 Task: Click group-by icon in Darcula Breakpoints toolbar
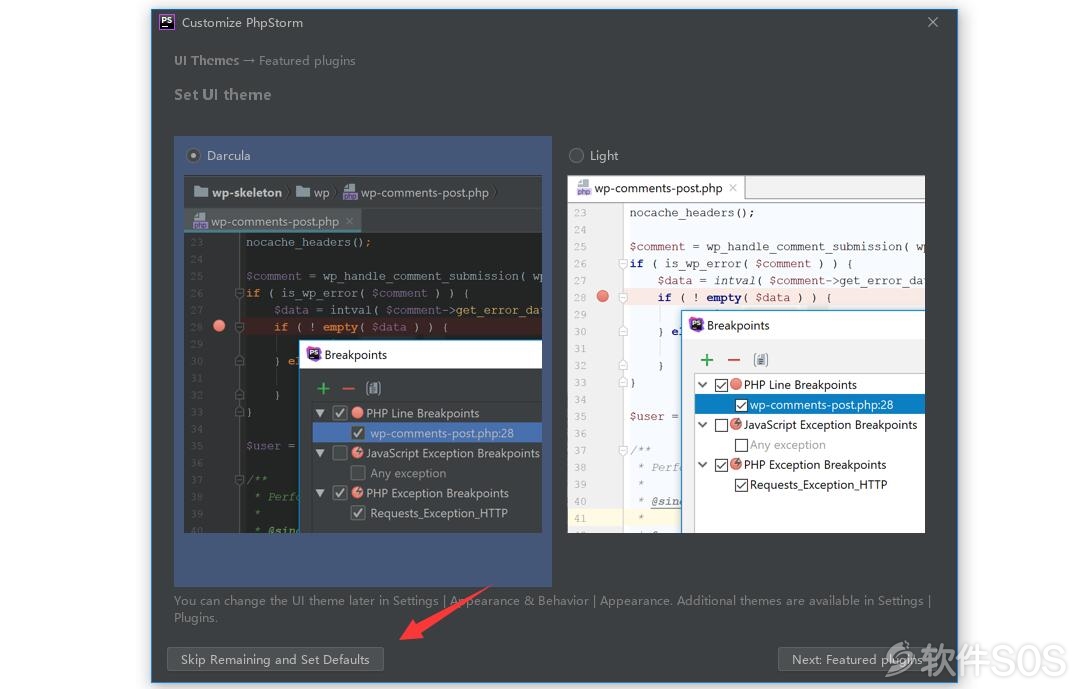(373, 388)
